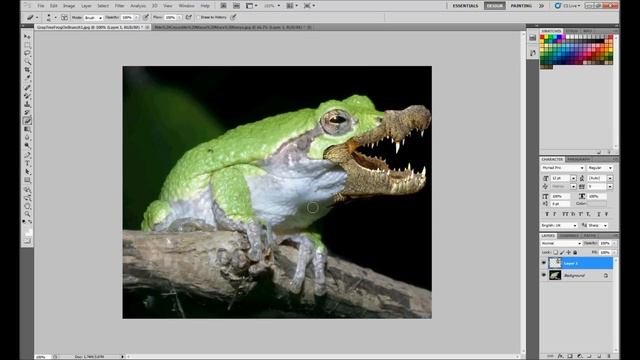Open anti-aliasing Sharp dropdown
The height and width of the screenshot is (360, 640).
pos(598,225)
